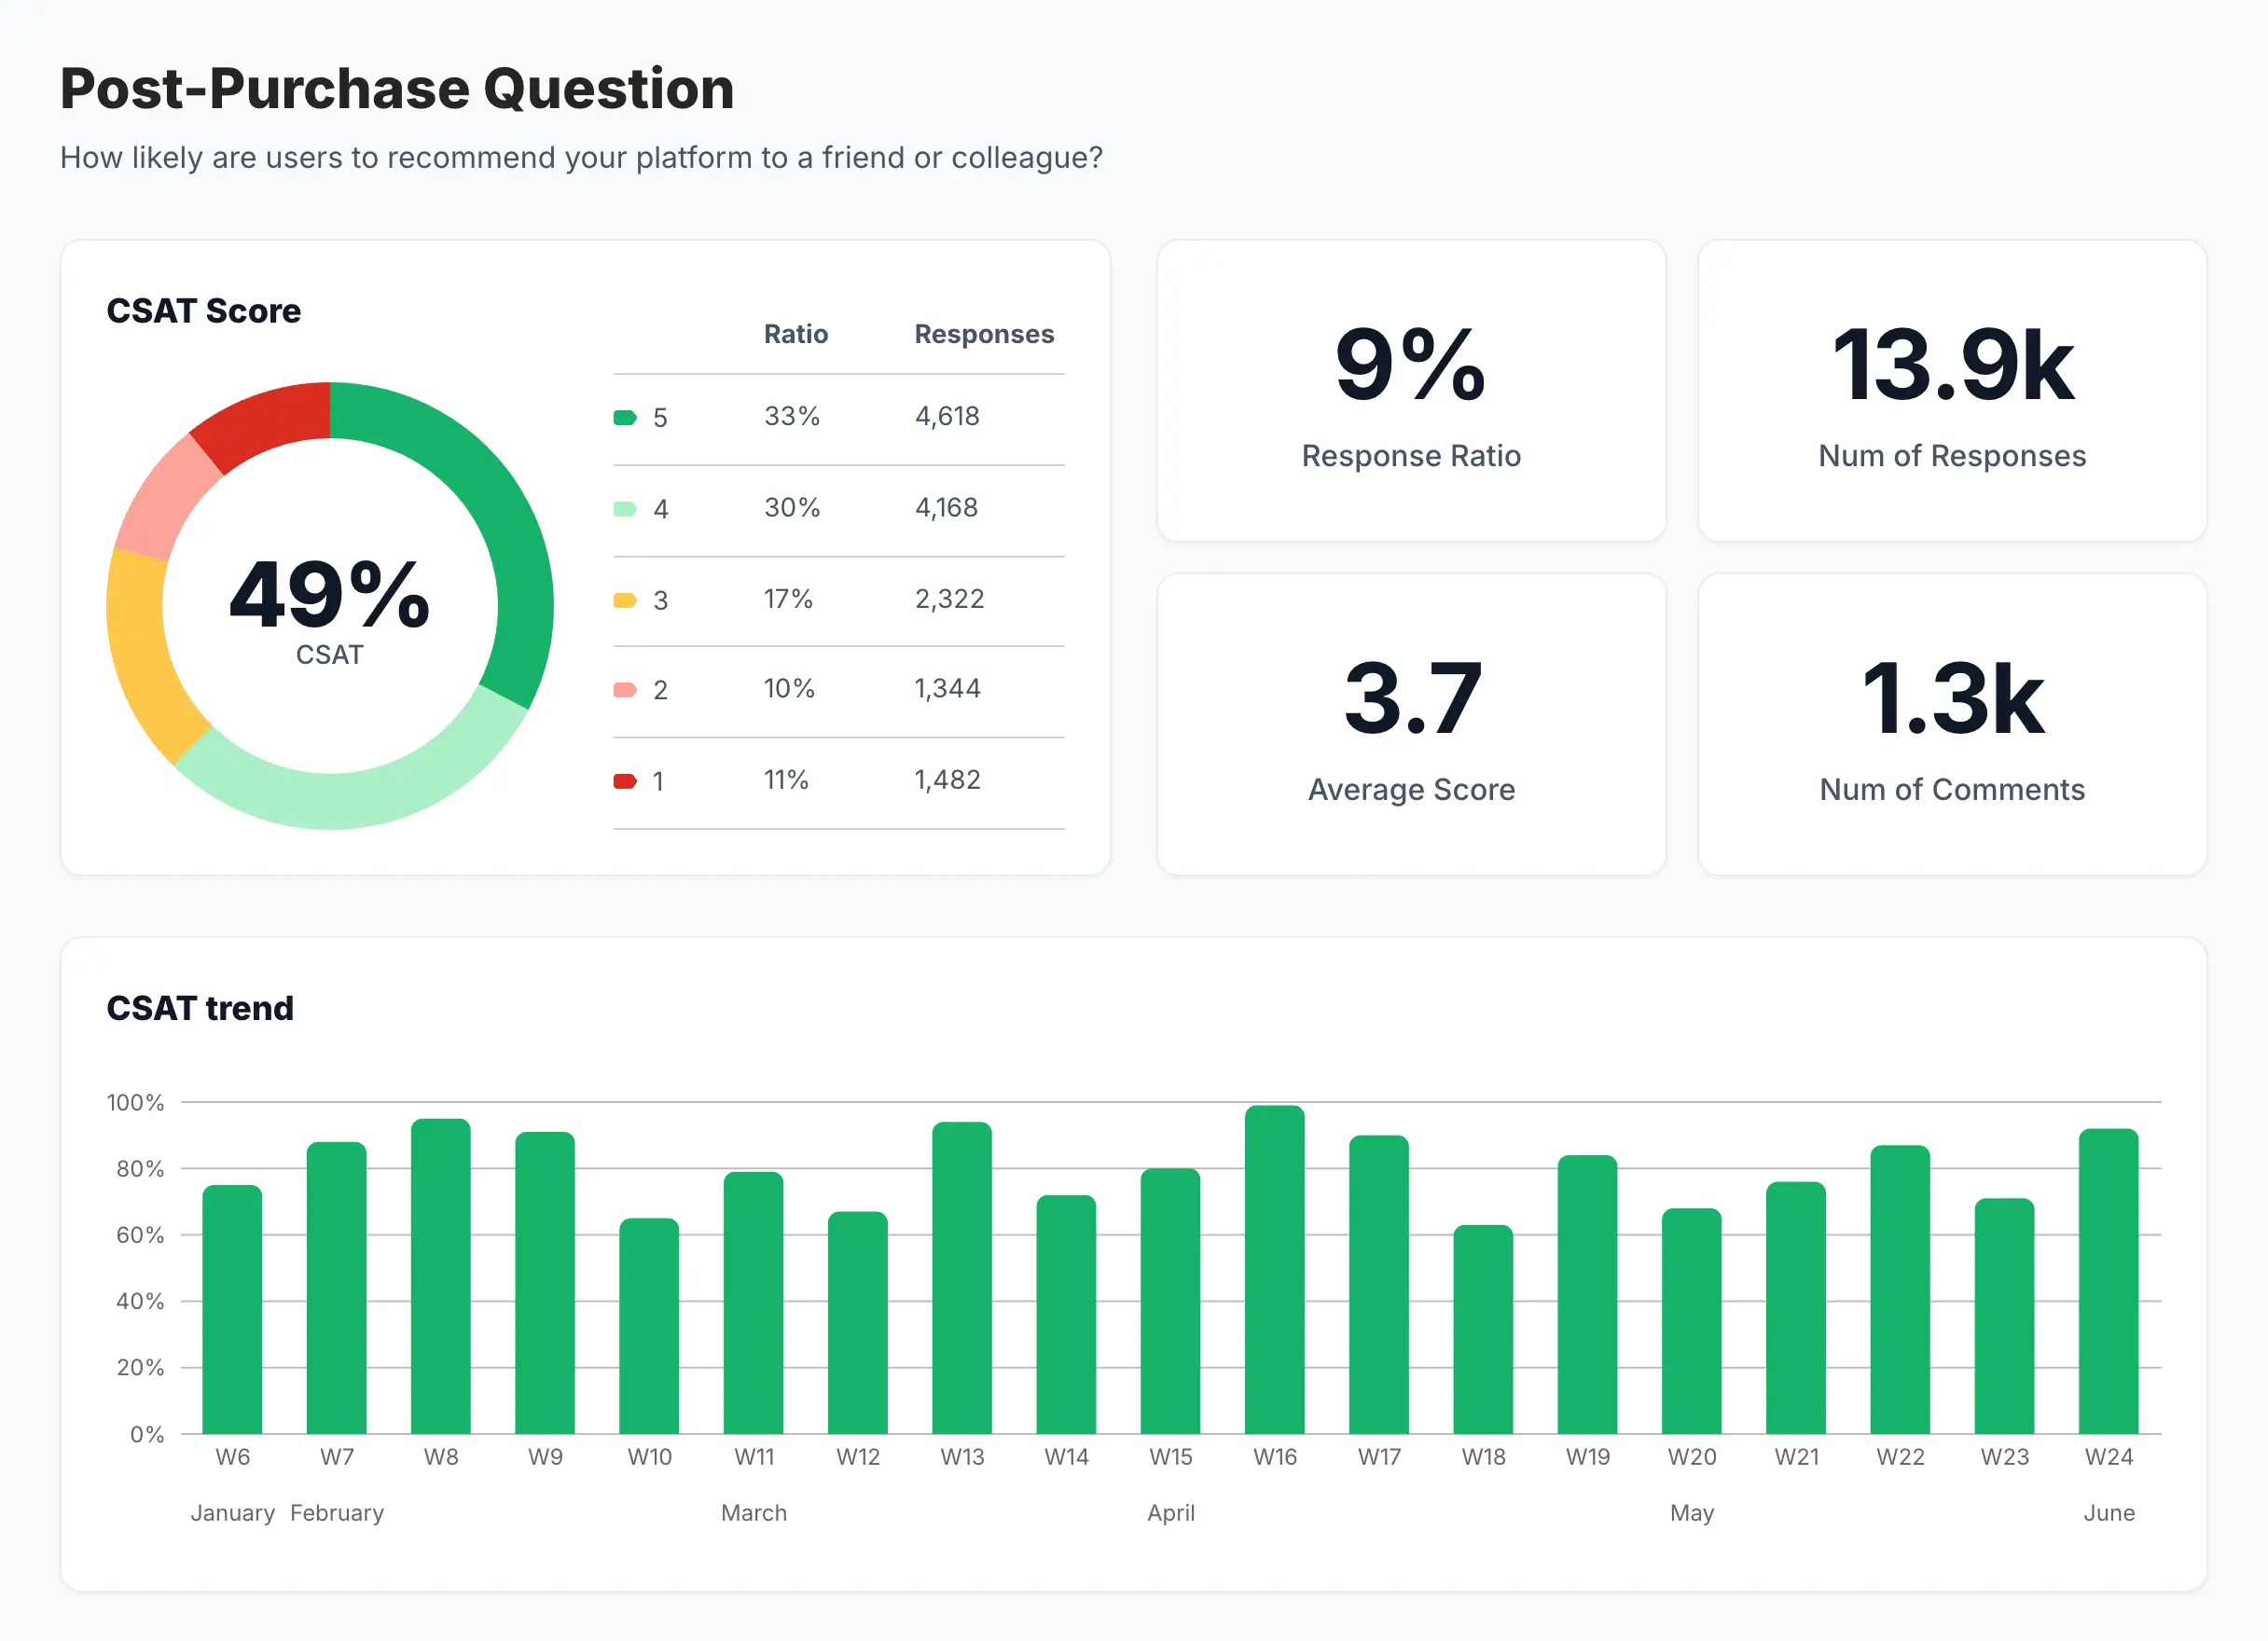The image size is (2268, 1641).
Task: Select the 1,344 responses value
Action: pos(947,689)
